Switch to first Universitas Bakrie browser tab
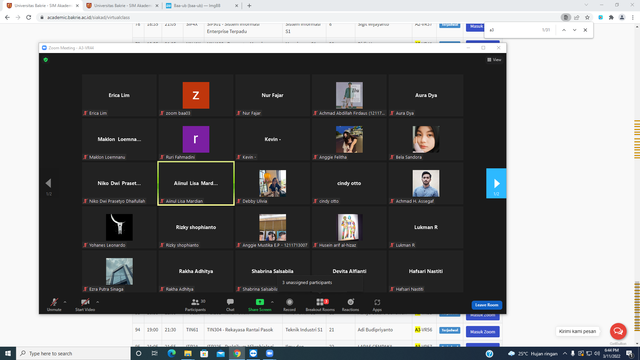The height and width of the screenshot is (360, 640). pyautogui.click(x=42, y=6)
